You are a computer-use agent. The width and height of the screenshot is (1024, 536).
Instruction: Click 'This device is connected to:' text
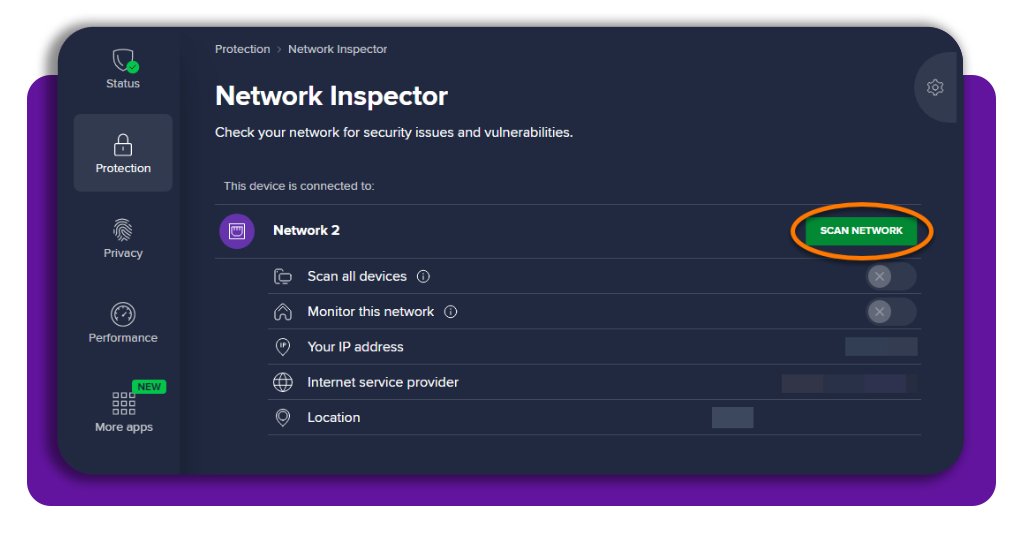tap(299, 186)
